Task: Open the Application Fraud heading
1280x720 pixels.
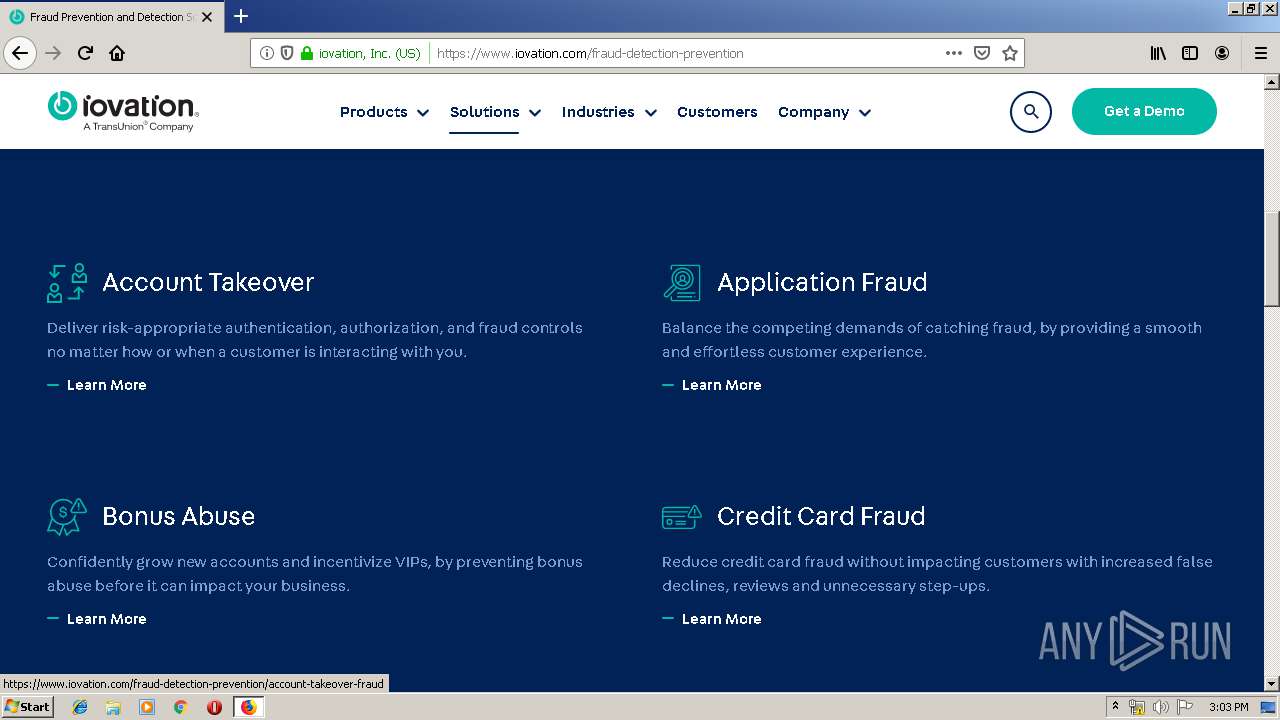Action: [822, 282]
